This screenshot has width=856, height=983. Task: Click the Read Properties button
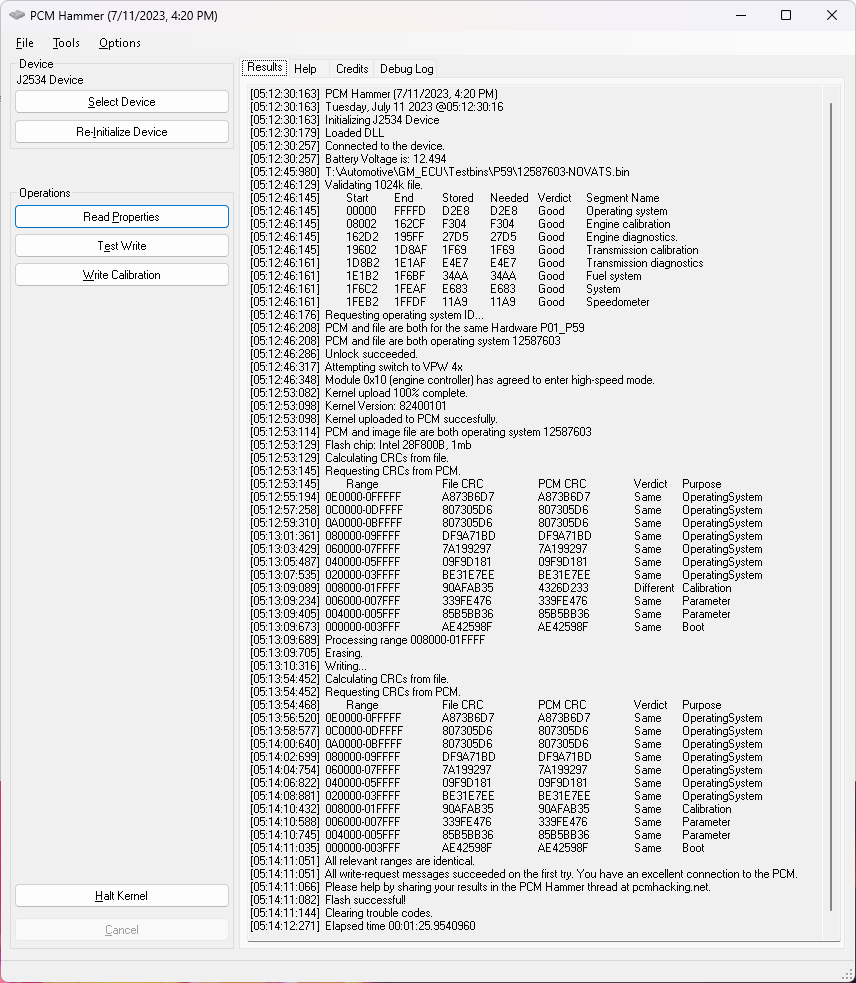pos(122,216)
